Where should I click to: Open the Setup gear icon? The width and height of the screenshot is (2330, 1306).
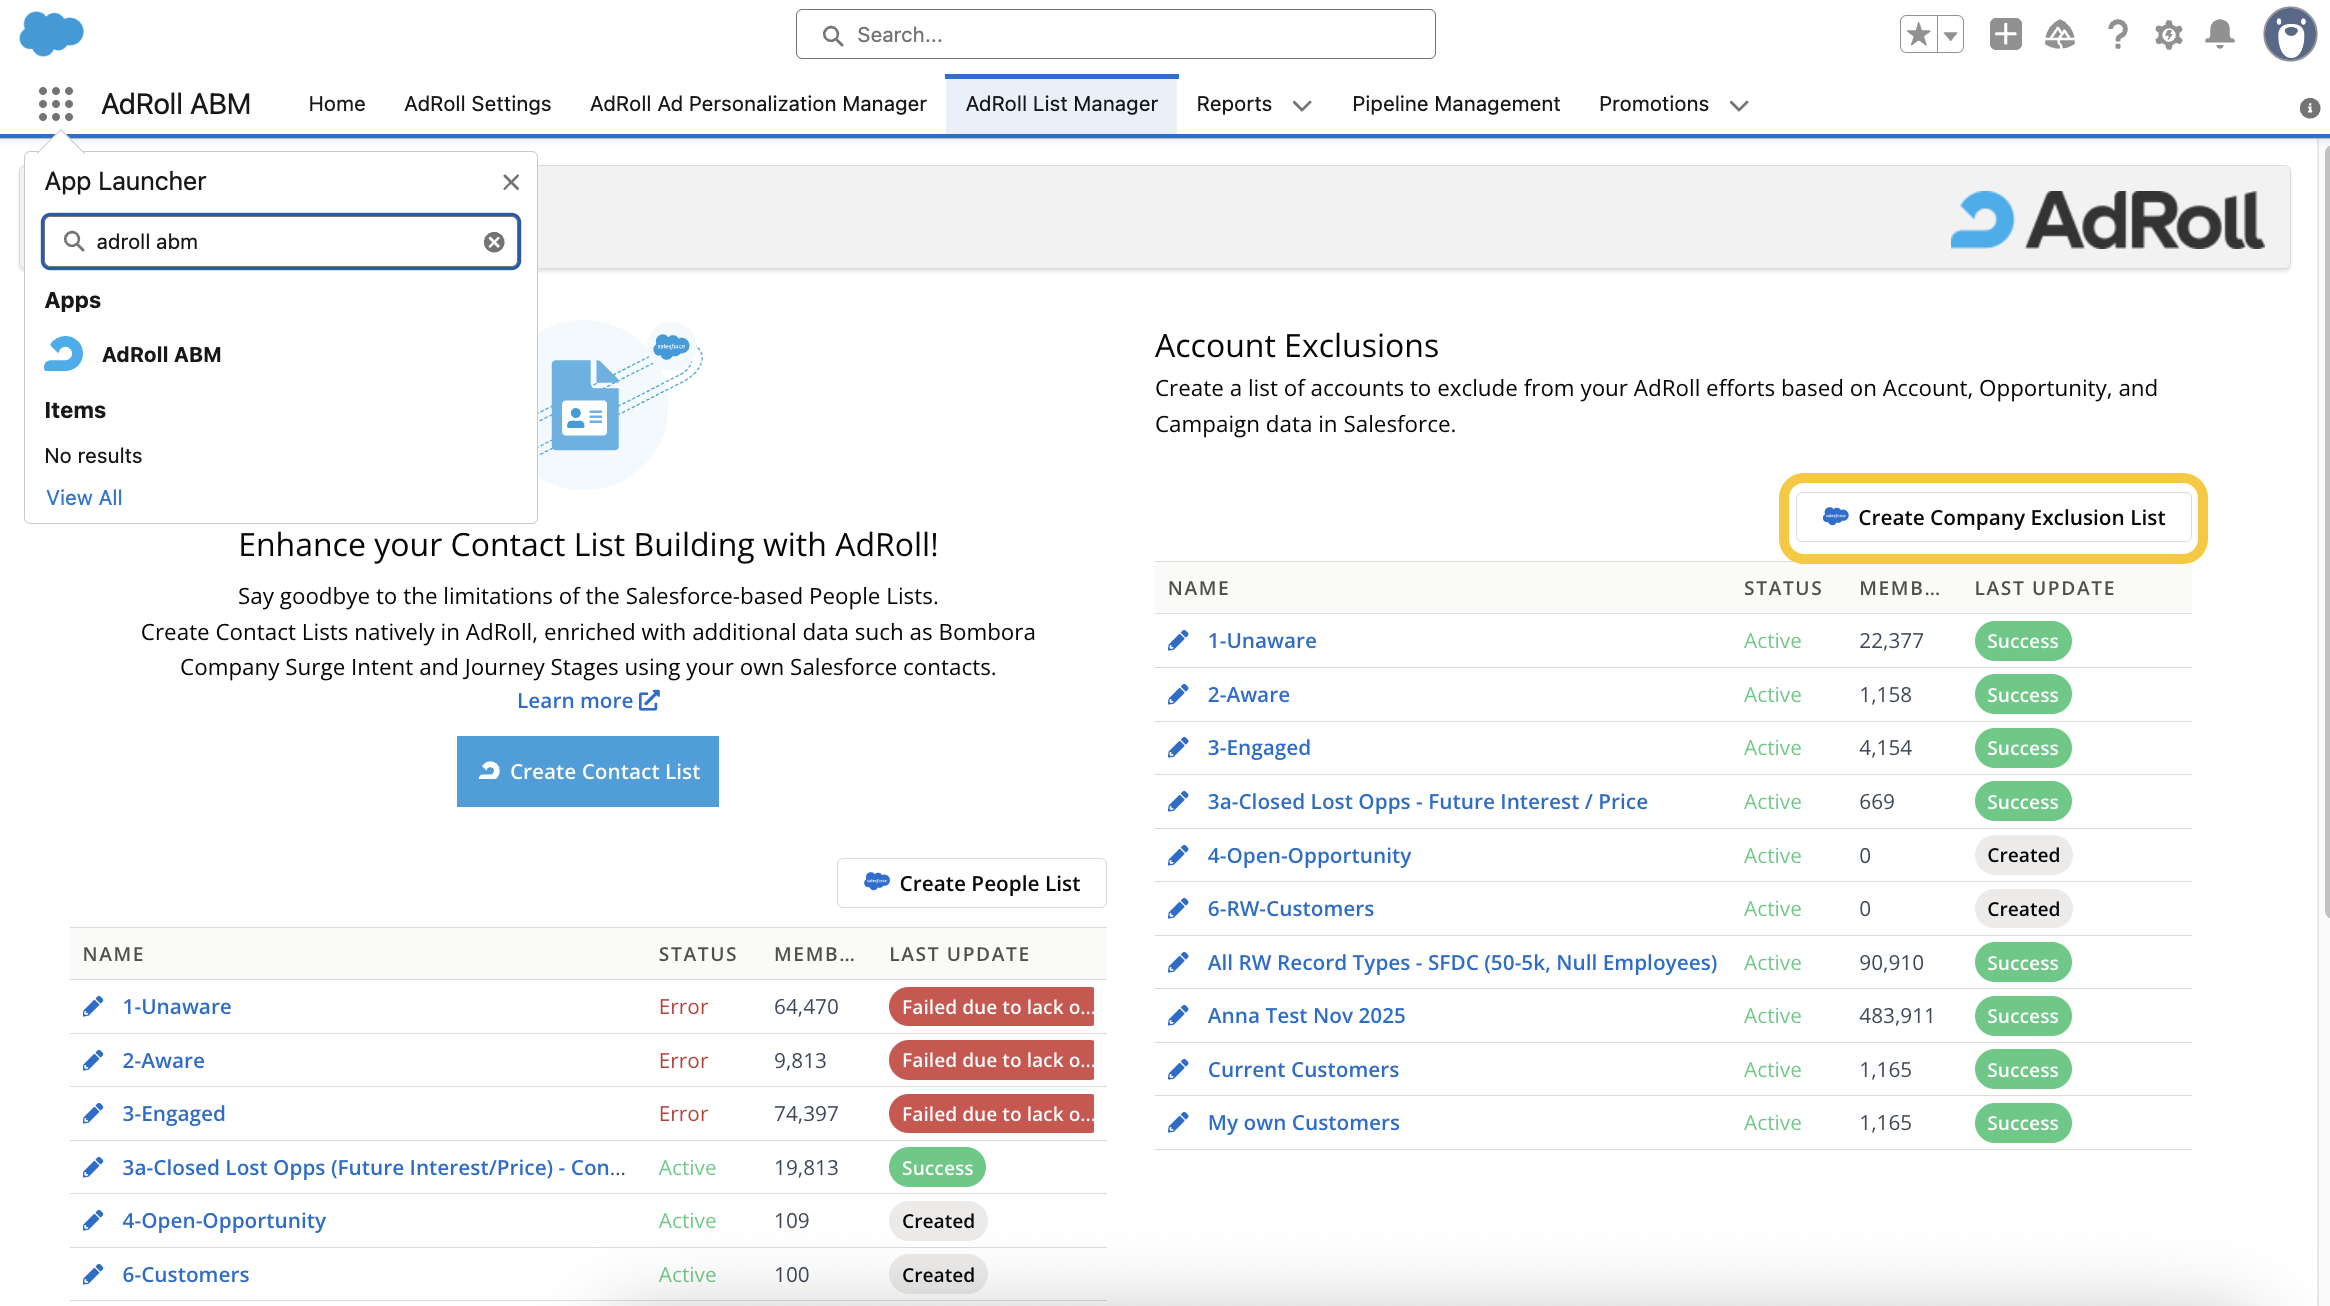(2168, 35)
